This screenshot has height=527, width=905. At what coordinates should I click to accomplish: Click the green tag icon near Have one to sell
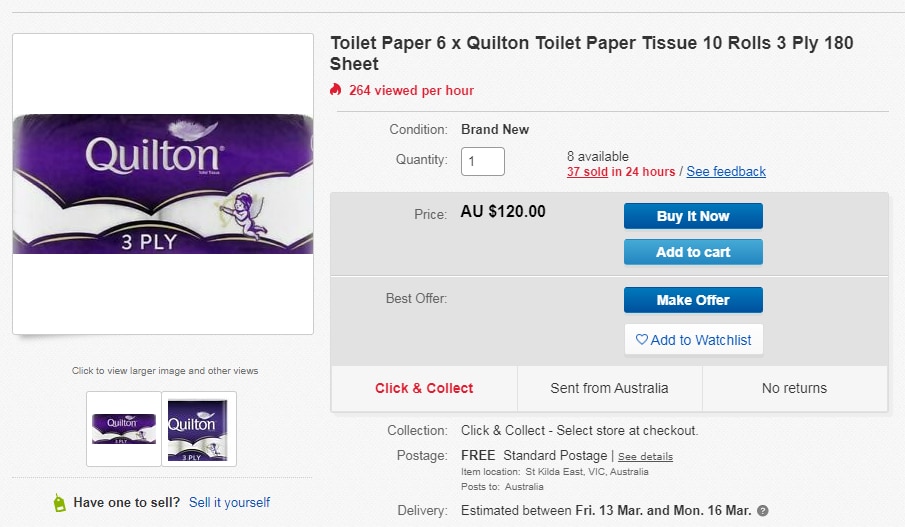tap(59, 503)
